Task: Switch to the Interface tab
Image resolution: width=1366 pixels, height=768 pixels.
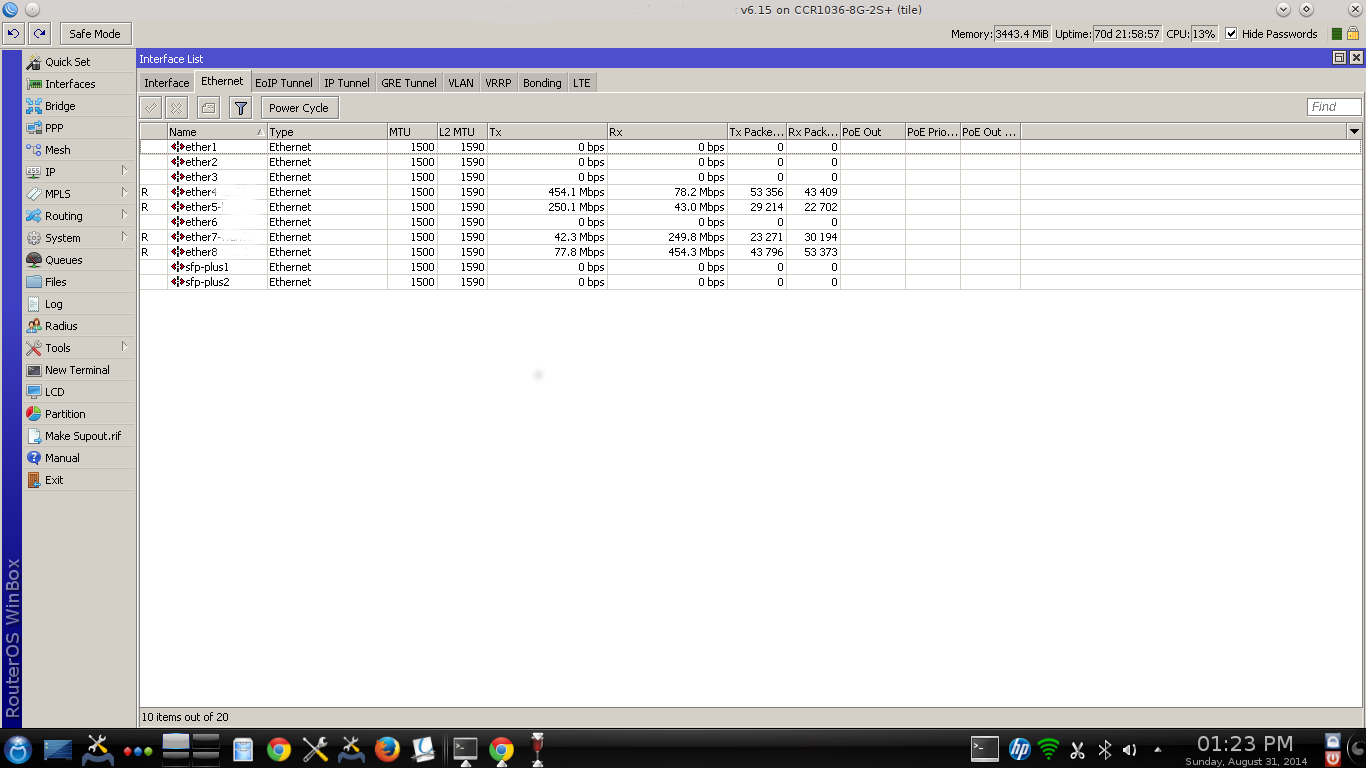Action: (166, 83)
